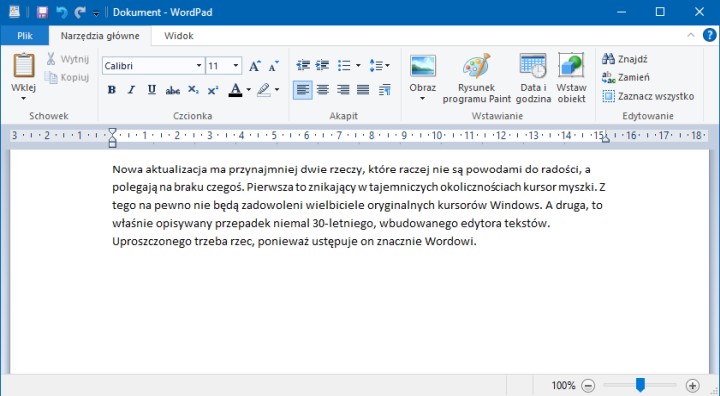Screen dimensions: 720x396
Task: Open the Plik menu
Action: [x=25, y=36]
